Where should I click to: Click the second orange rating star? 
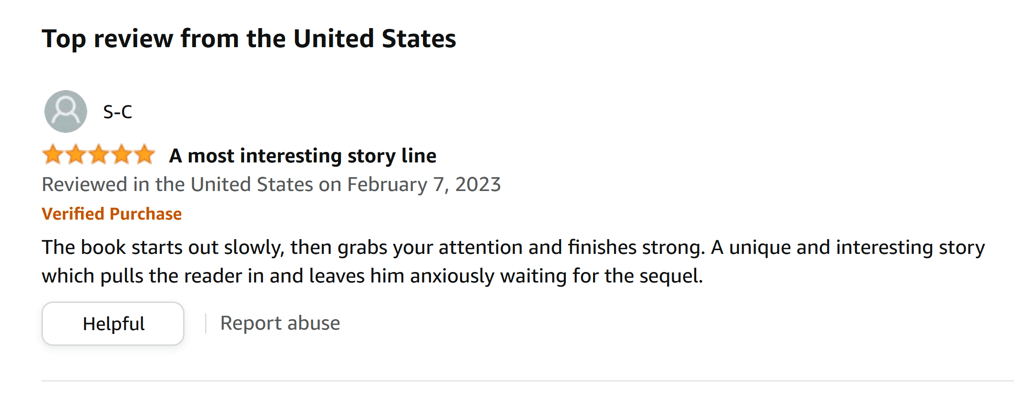(76, 156)
